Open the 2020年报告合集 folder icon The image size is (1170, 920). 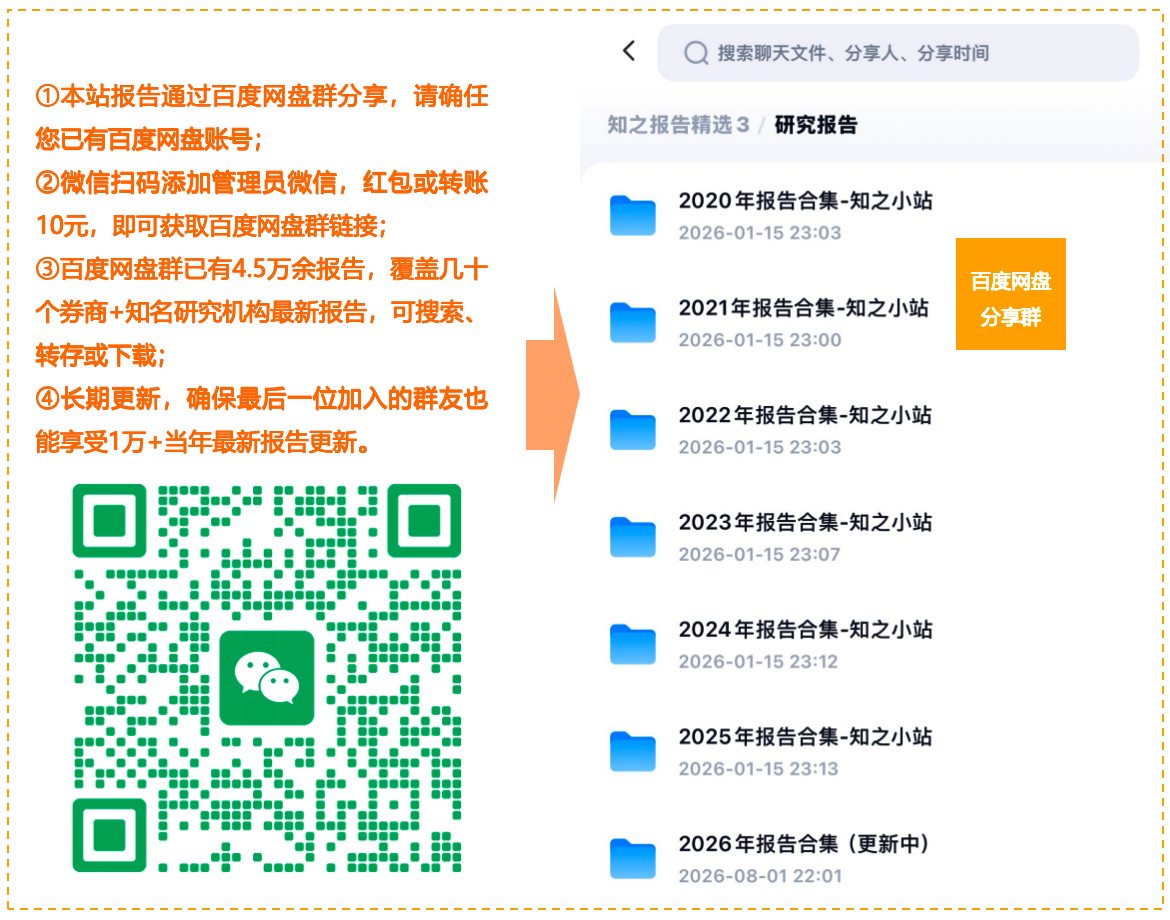(633, 216)
